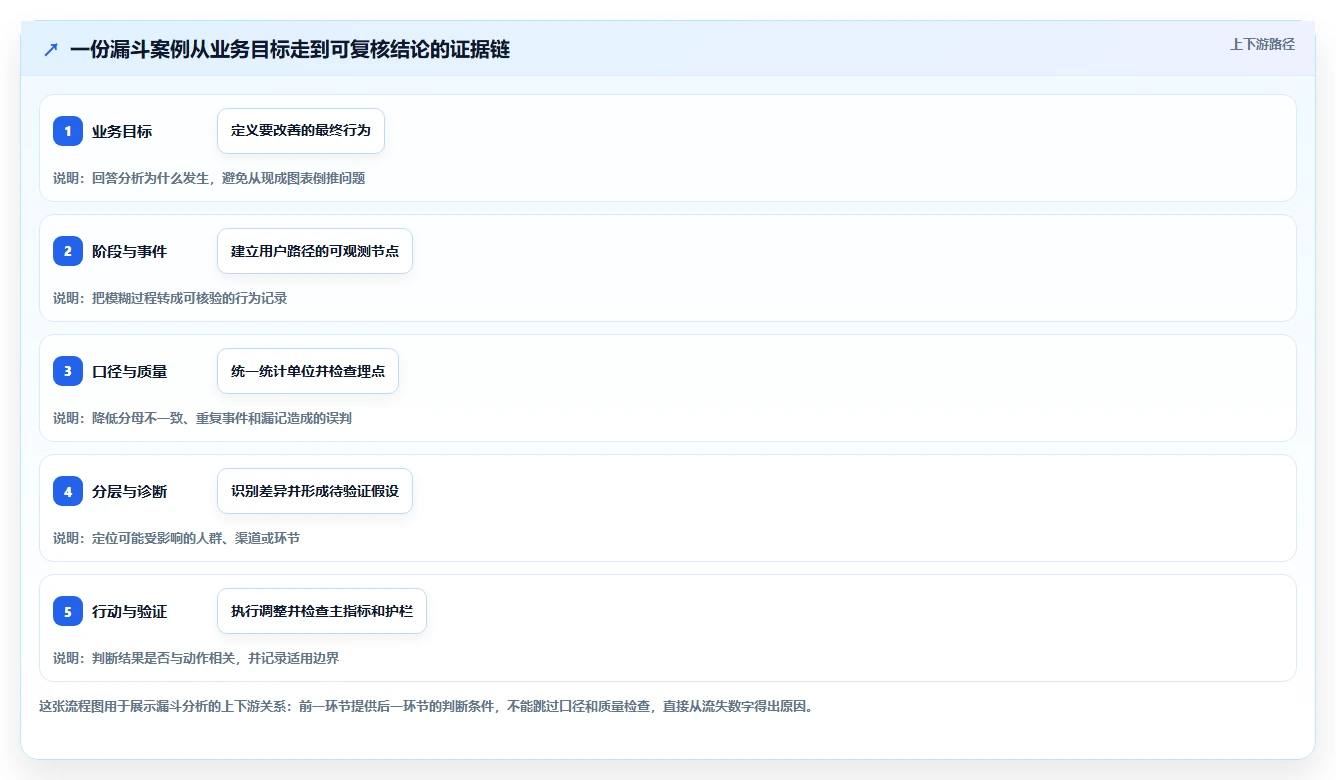Click the 行动与验证 step label
Screen dimensions: 1336x780
point(130,611)
